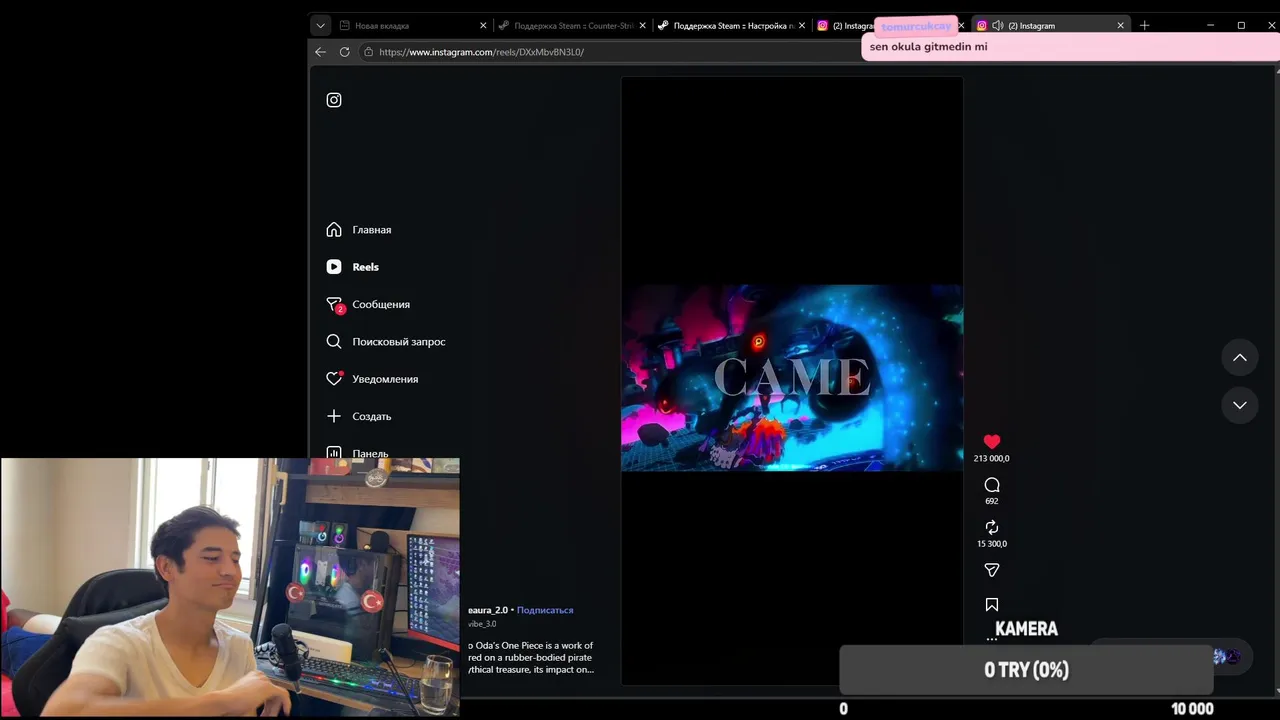Screen dimensions: 1280x720
Task: Click the reel video showing CAME text
Action: point(792,378)
